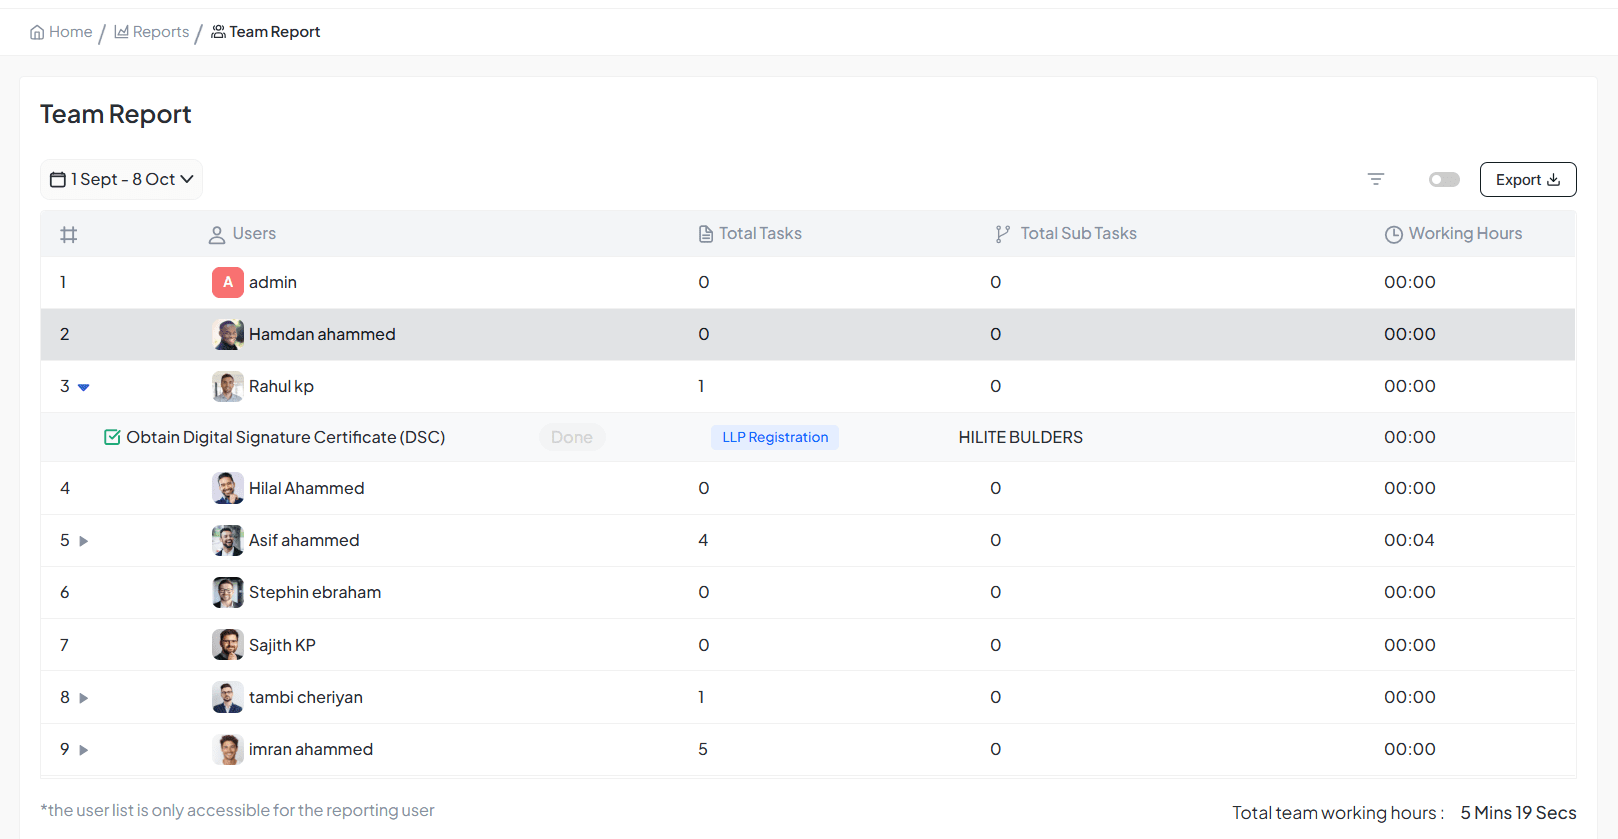Screen dimensions: 1618x839
Task: Click the admin avatar icon
Action: (228, 283)
